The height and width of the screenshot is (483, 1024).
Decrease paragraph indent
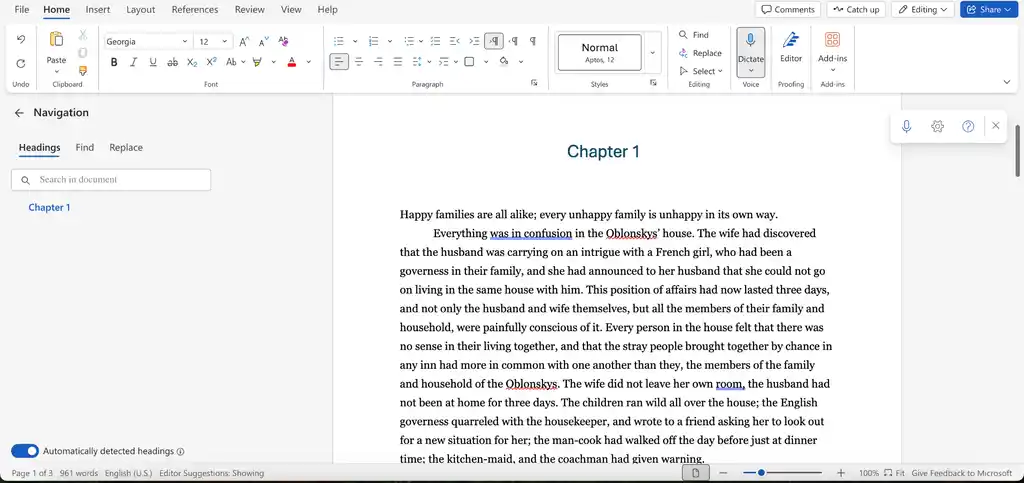(455, 41)
